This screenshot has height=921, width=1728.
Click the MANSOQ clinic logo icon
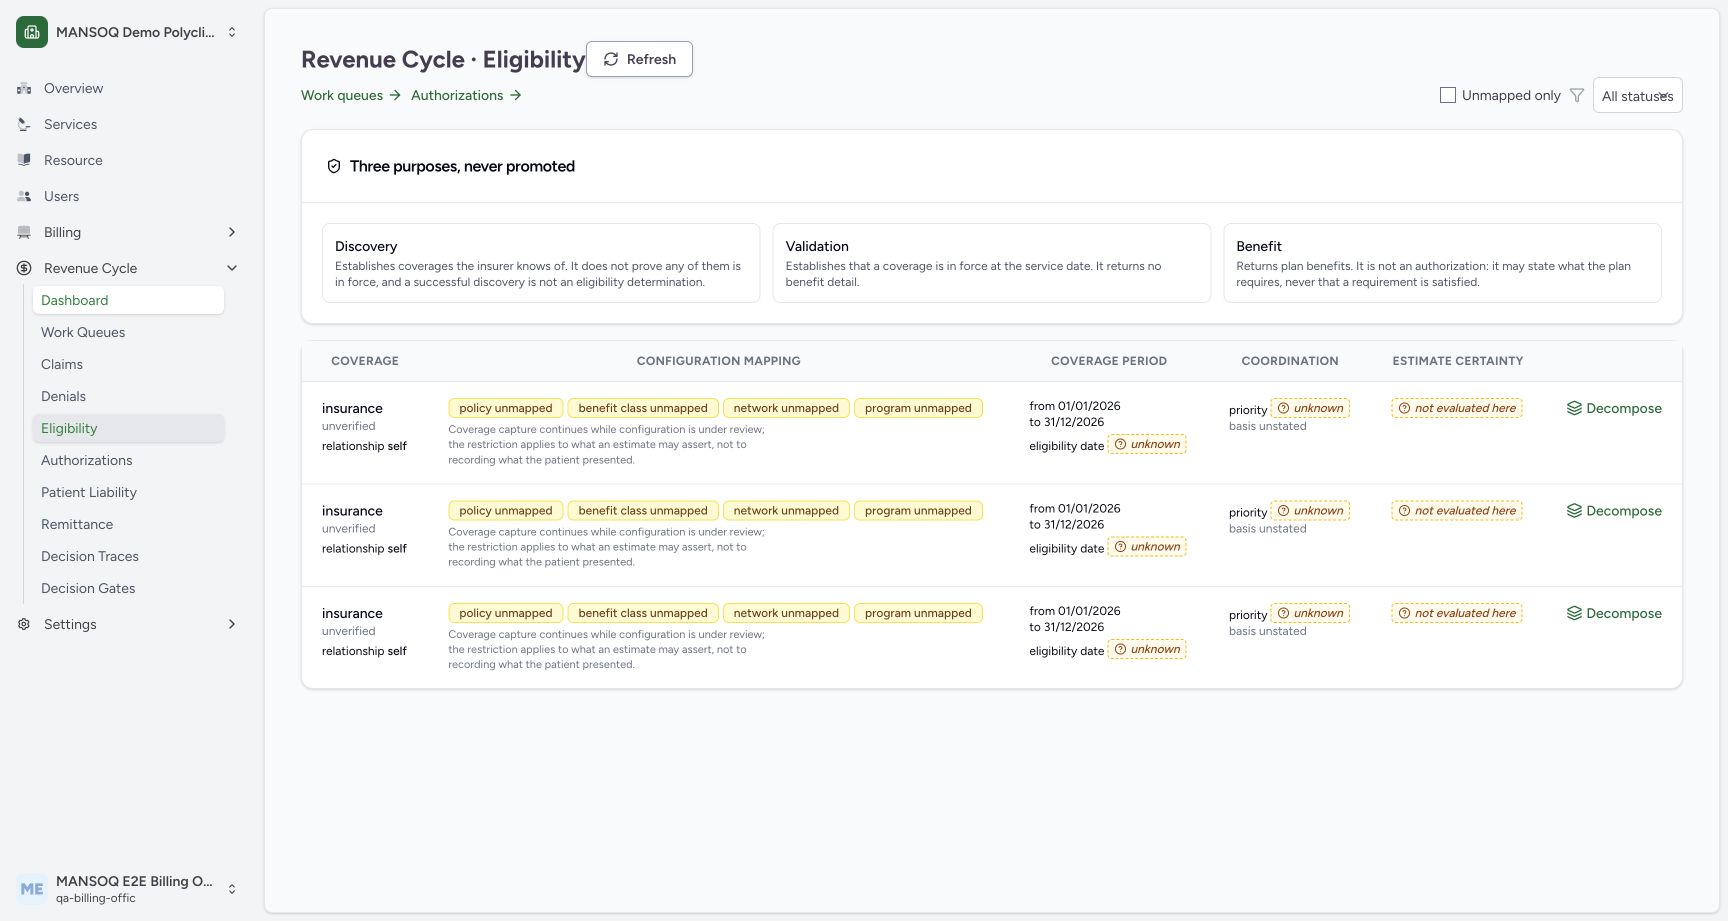point(32,32)
